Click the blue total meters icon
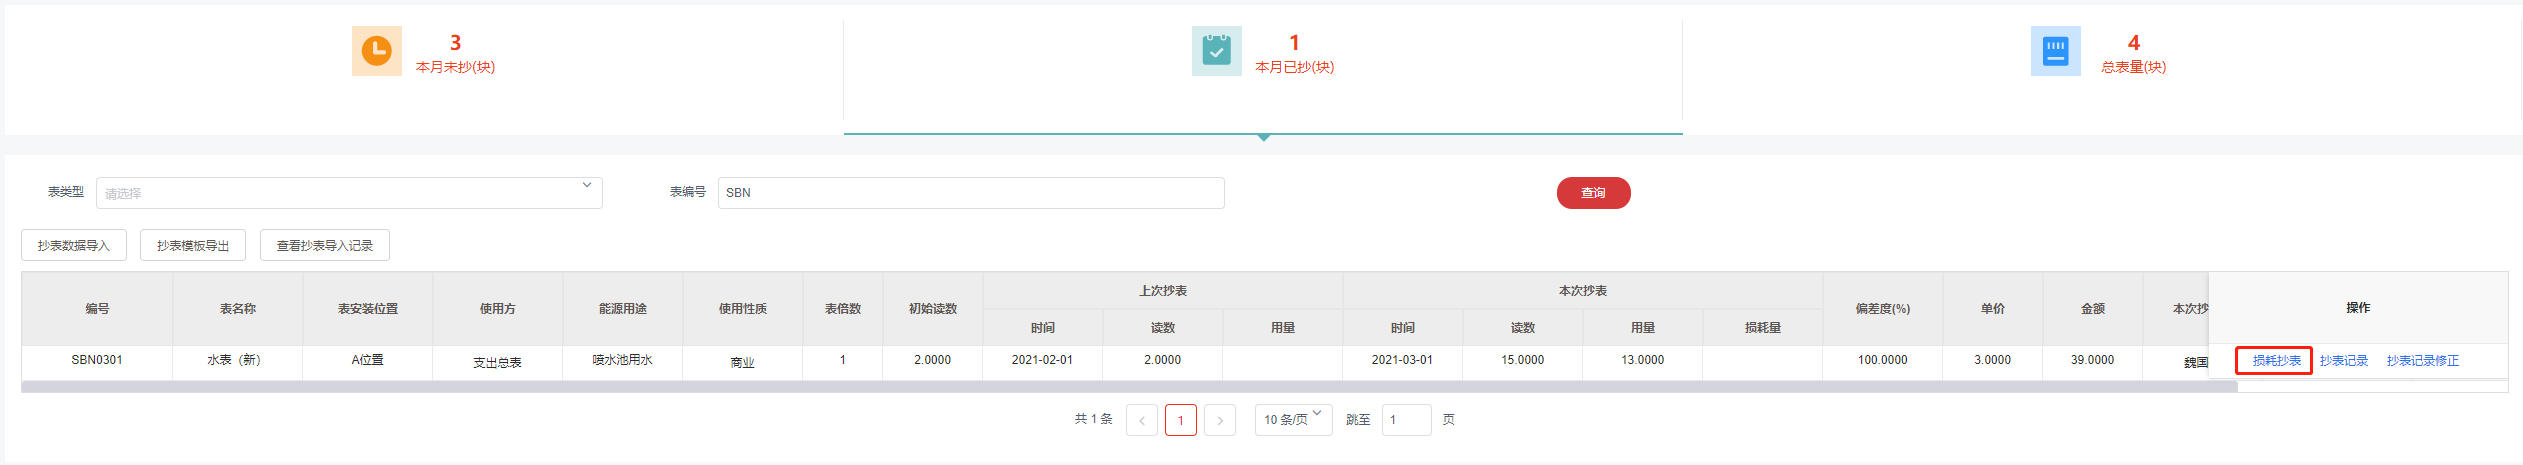The image size is (2523, 465). (2055, 51)
